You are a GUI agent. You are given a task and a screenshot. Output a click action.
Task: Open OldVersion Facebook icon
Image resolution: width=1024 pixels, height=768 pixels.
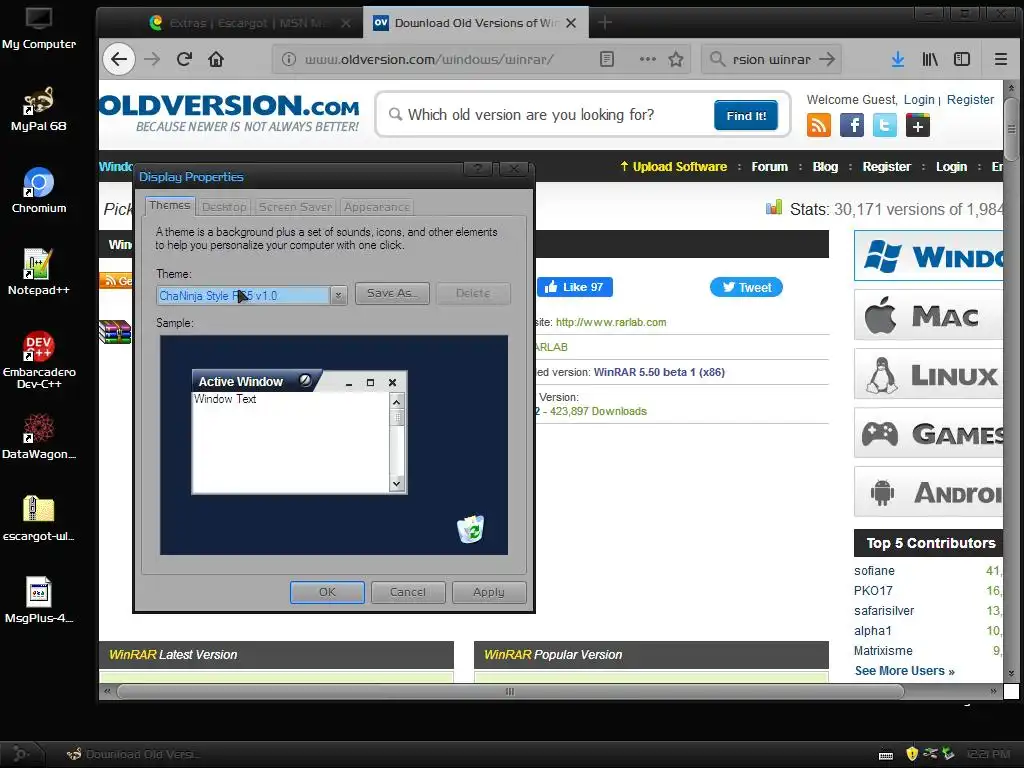pyautogui.click(x=852, y=125)
